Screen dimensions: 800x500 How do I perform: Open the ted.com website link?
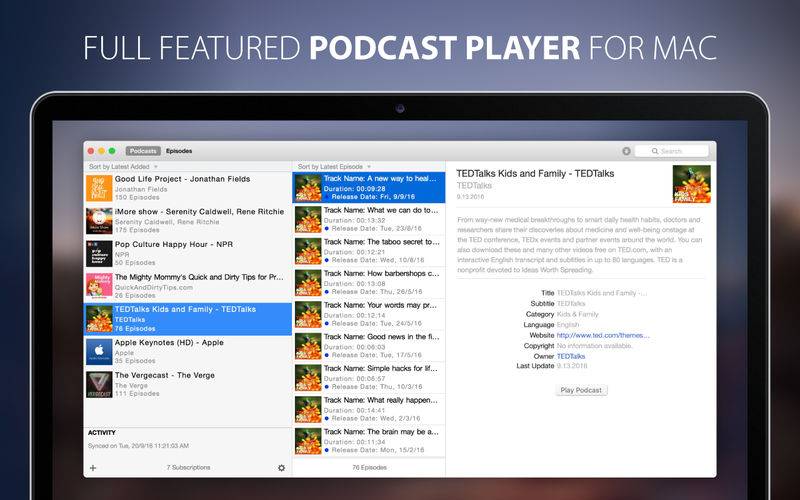[603, 335]
